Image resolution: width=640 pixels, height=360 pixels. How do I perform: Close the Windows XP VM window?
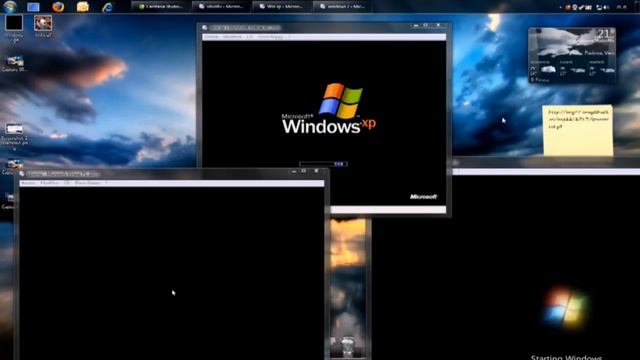[x=439, y=25]
